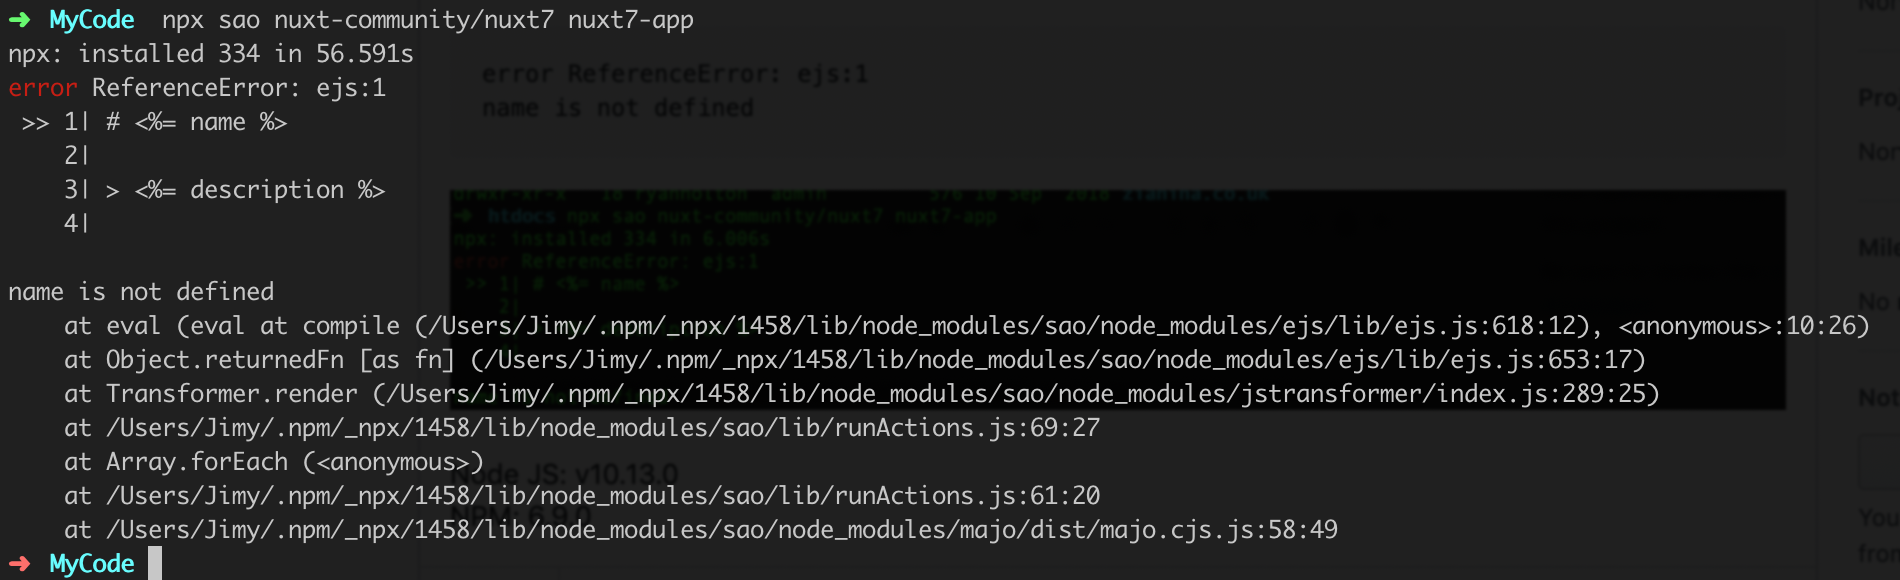The width and height of the screenshot is (1900, 580).
Task: Click the 'name is not defined' message
Action: (x=141, y=292)
